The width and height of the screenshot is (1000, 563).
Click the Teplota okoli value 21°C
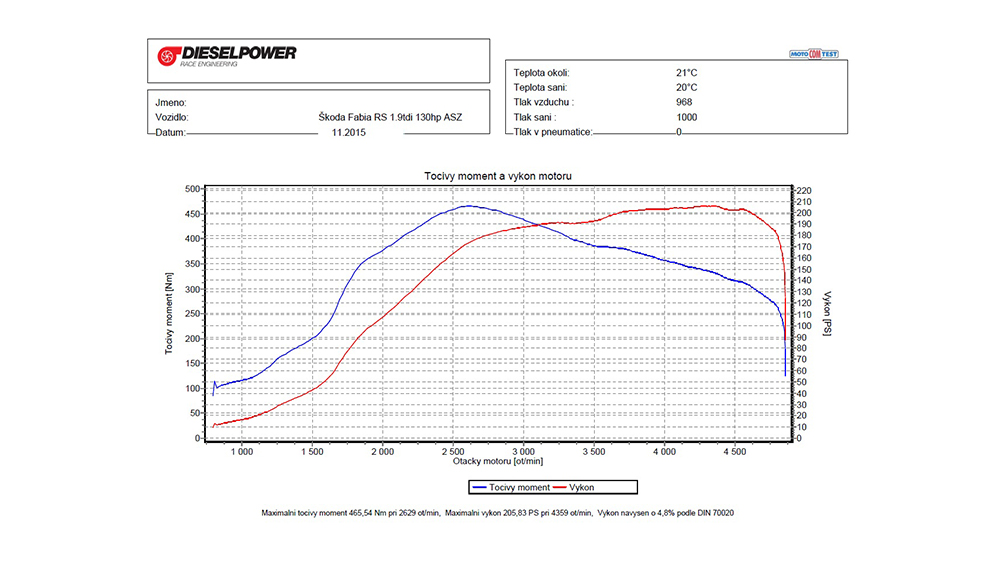tap(687, 73)
